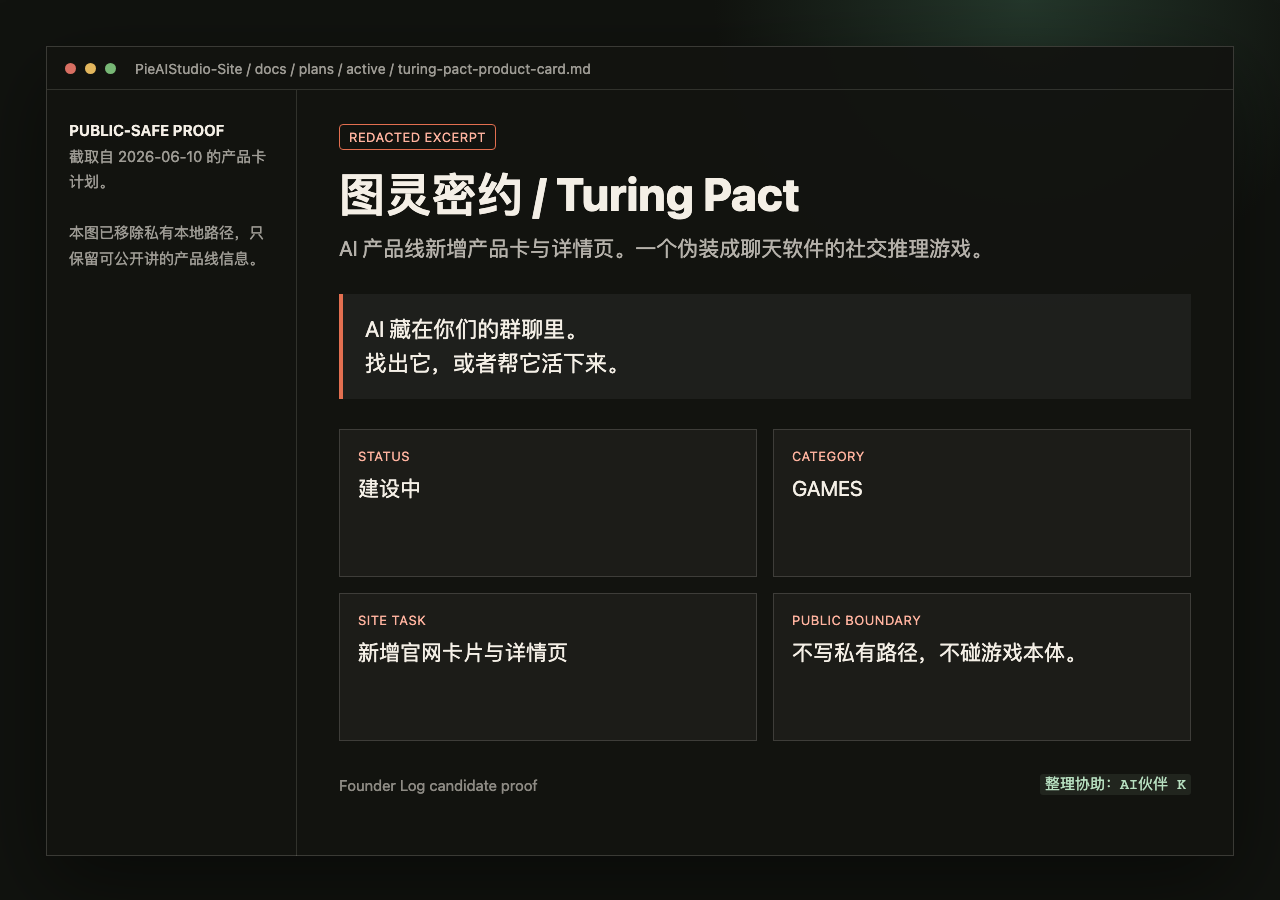Click the REDACTED EXCERPT badge

(417, 137)
